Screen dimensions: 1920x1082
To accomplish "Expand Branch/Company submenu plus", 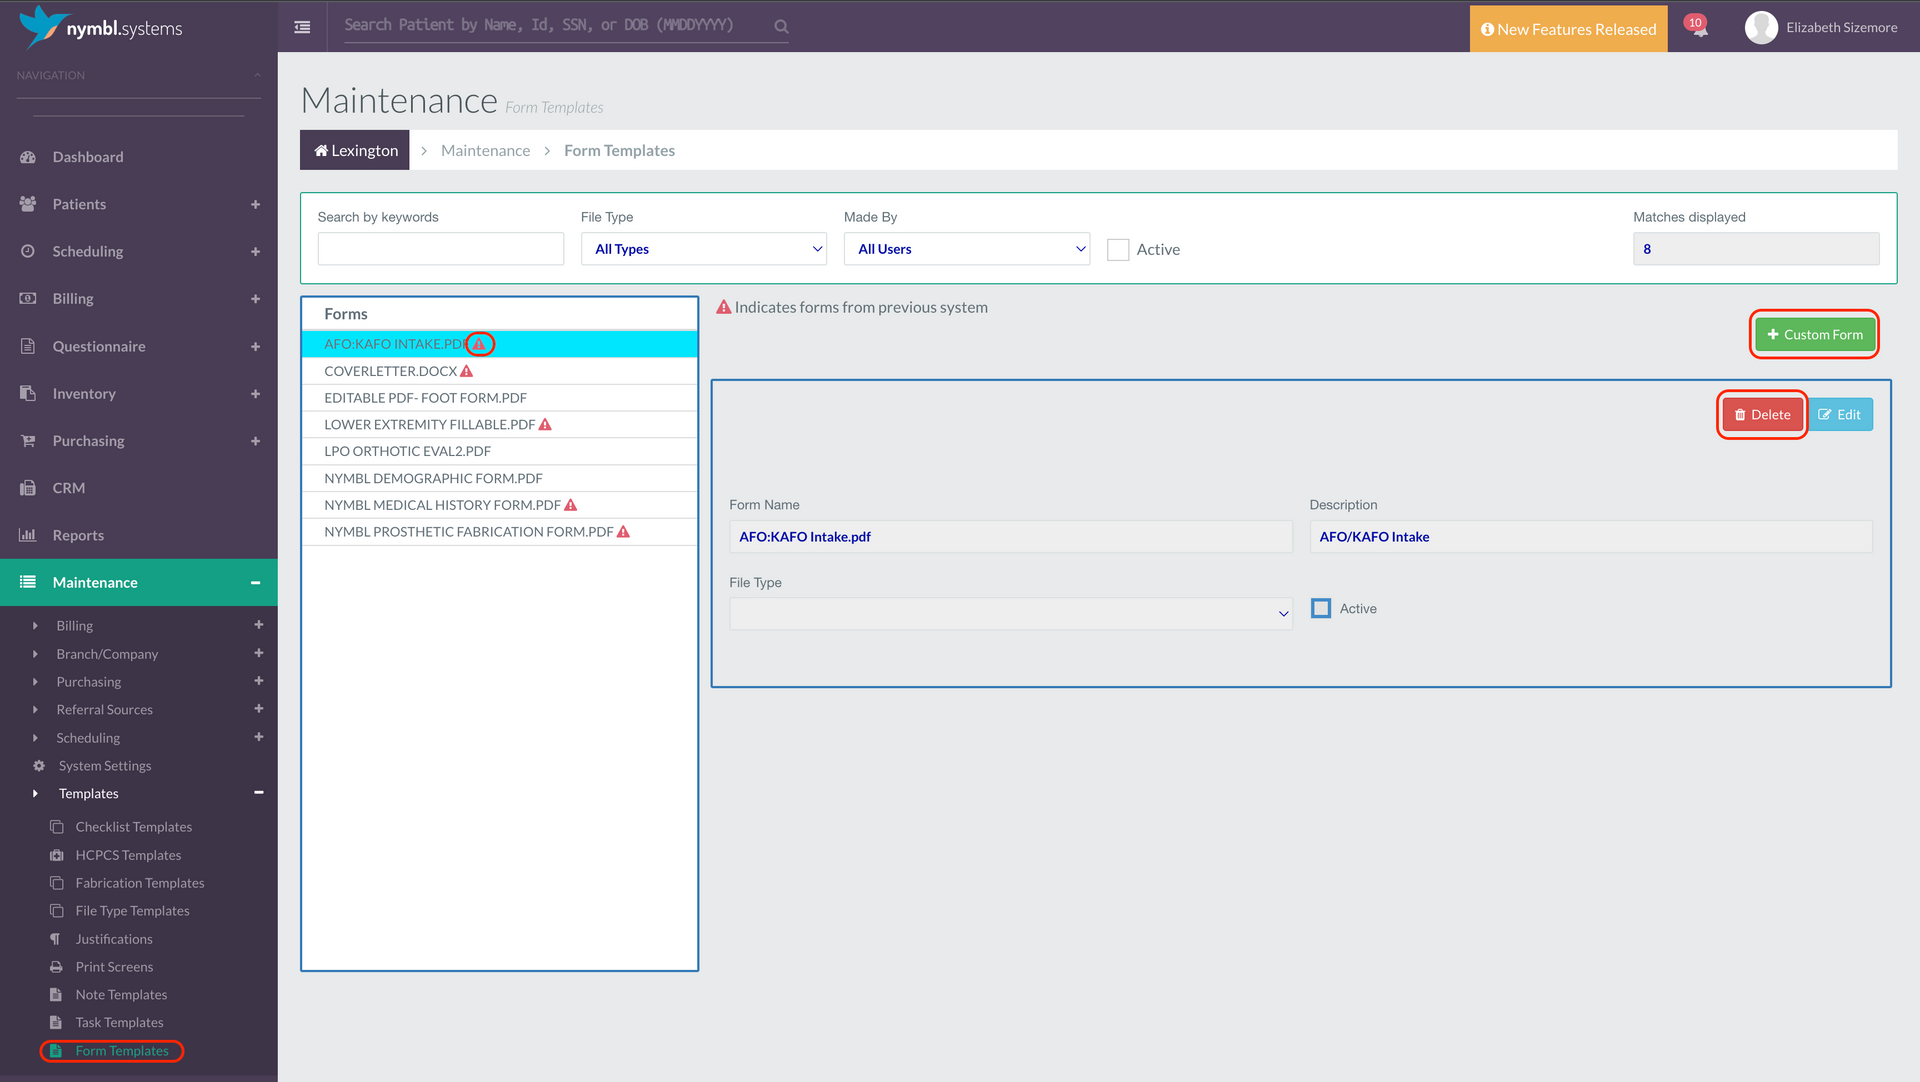I will pos(259,653).
